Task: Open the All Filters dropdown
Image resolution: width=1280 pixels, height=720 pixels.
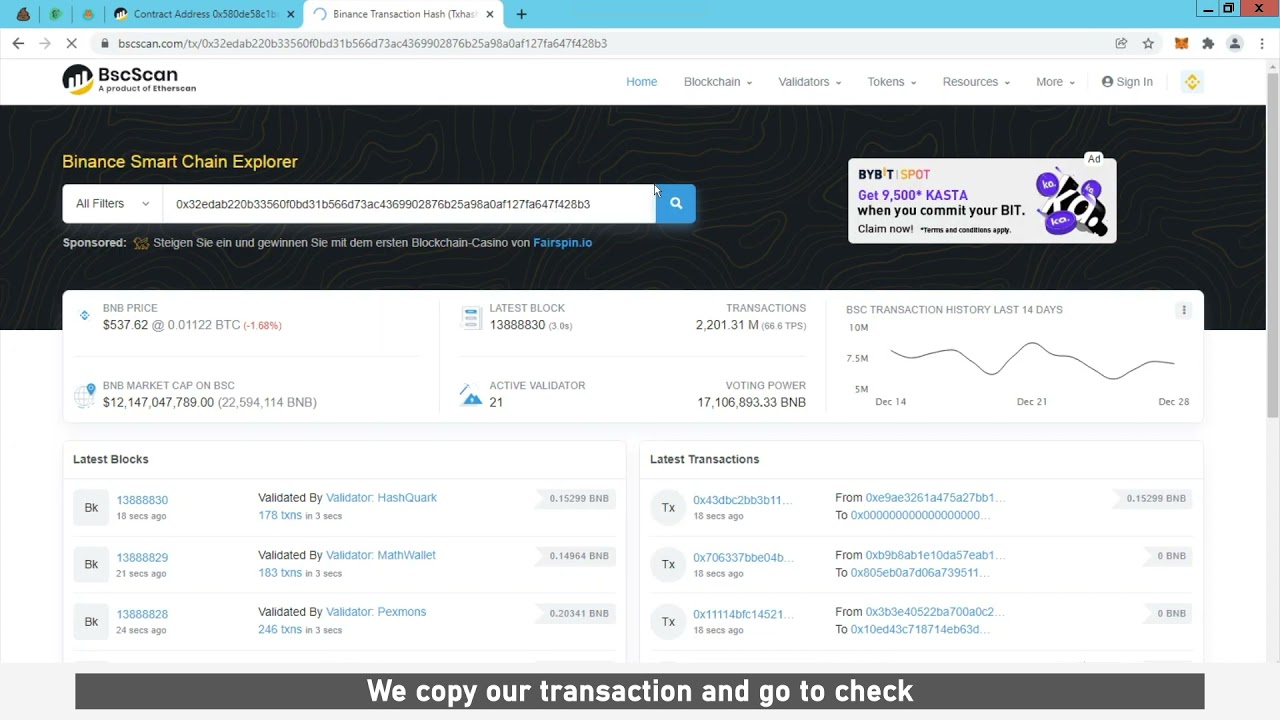Action: point(112,204)
